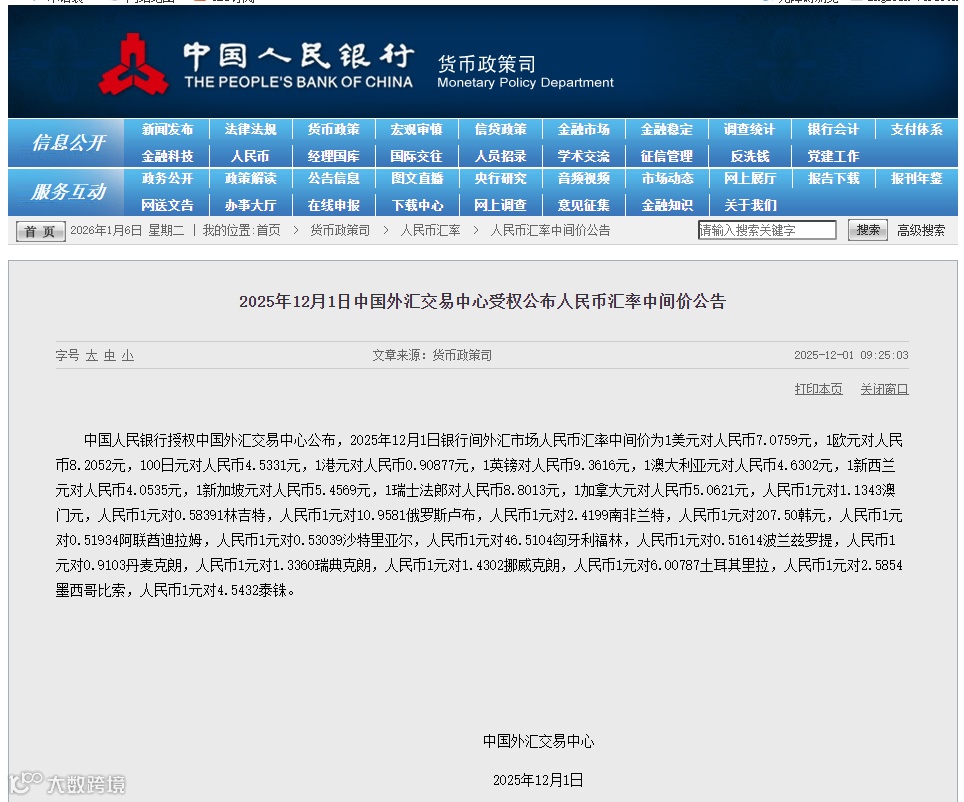Image resolution: width=964 pixels, height=802 pixels.
Task: Set font size to 中
Action: click(x=109, y=355)
